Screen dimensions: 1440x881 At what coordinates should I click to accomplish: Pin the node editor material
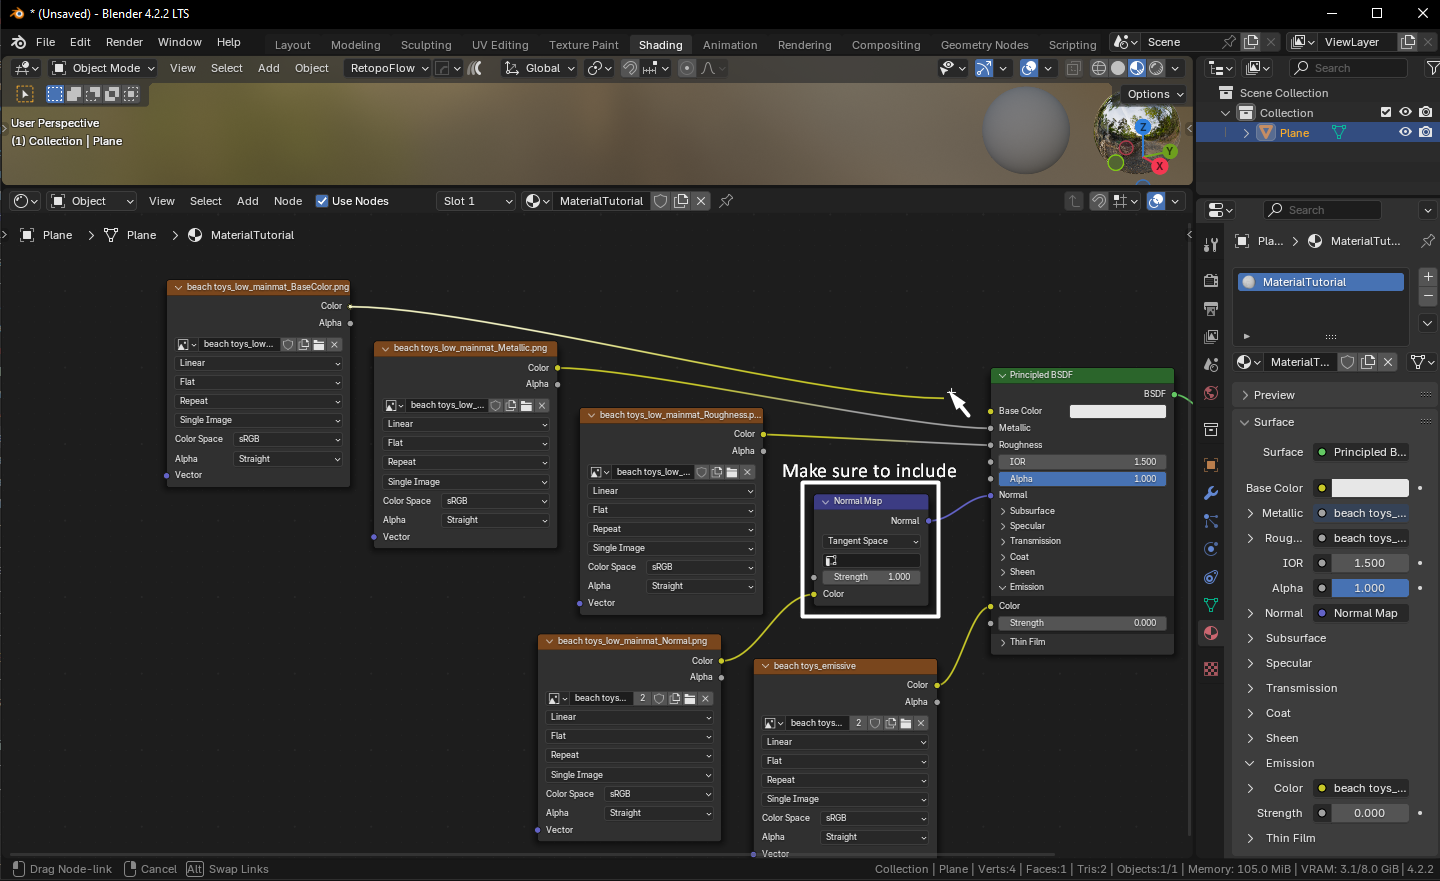click(726, 201)
